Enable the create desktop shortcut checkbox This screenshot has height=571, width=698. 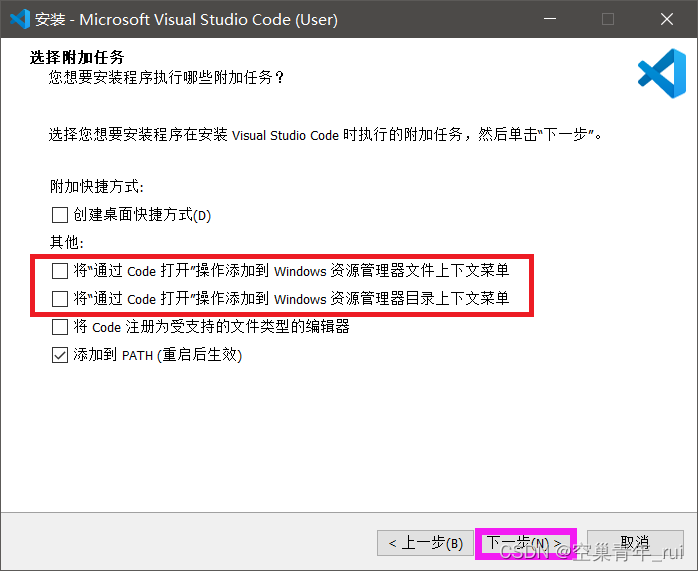[x=60, y=215]
